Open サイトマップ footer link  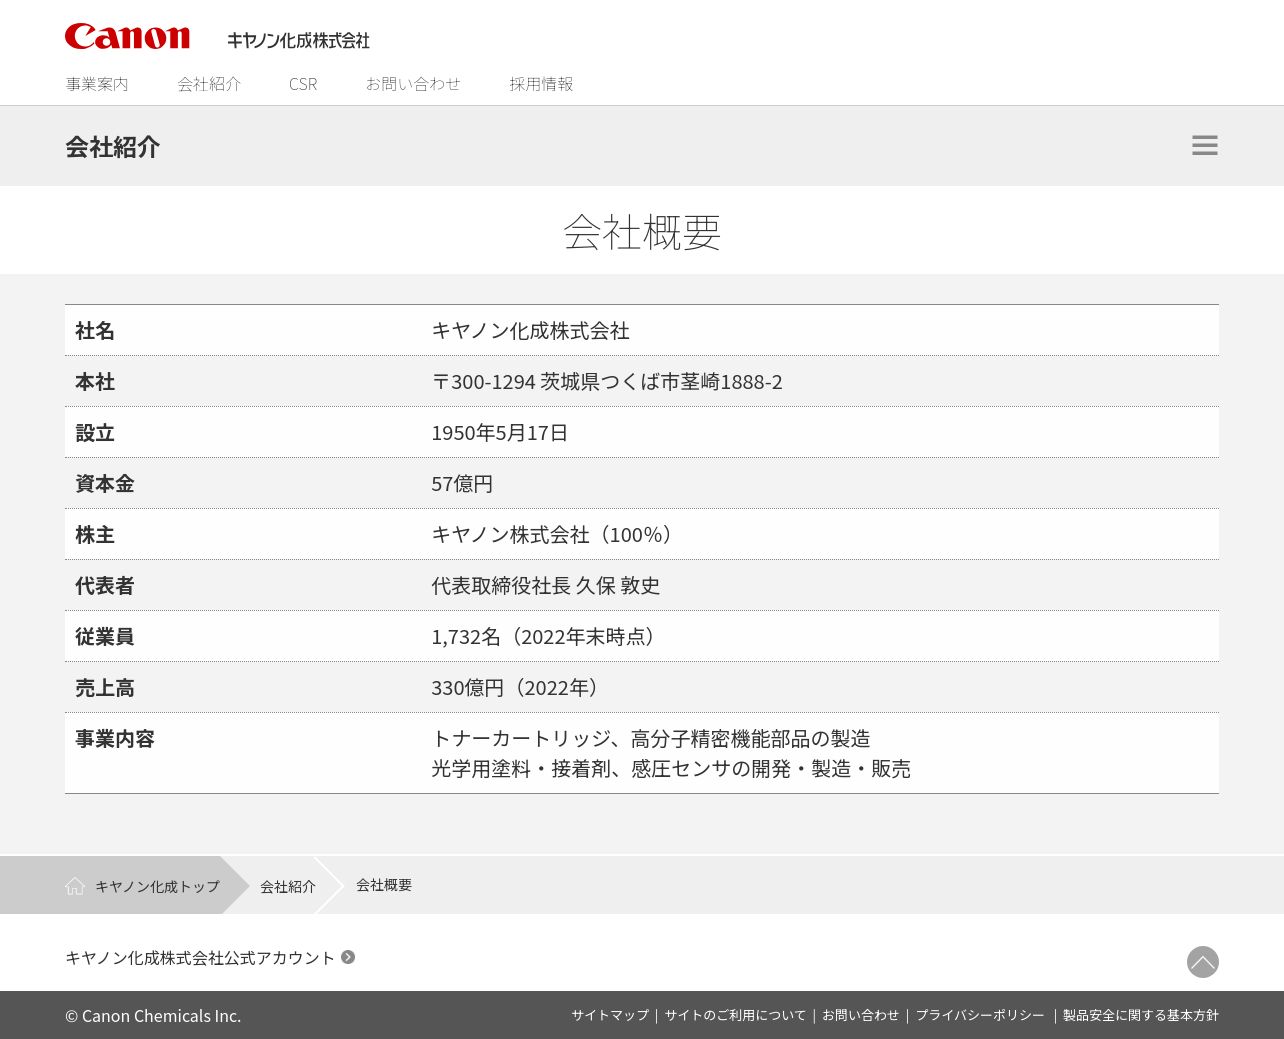tap(610, 1015)
